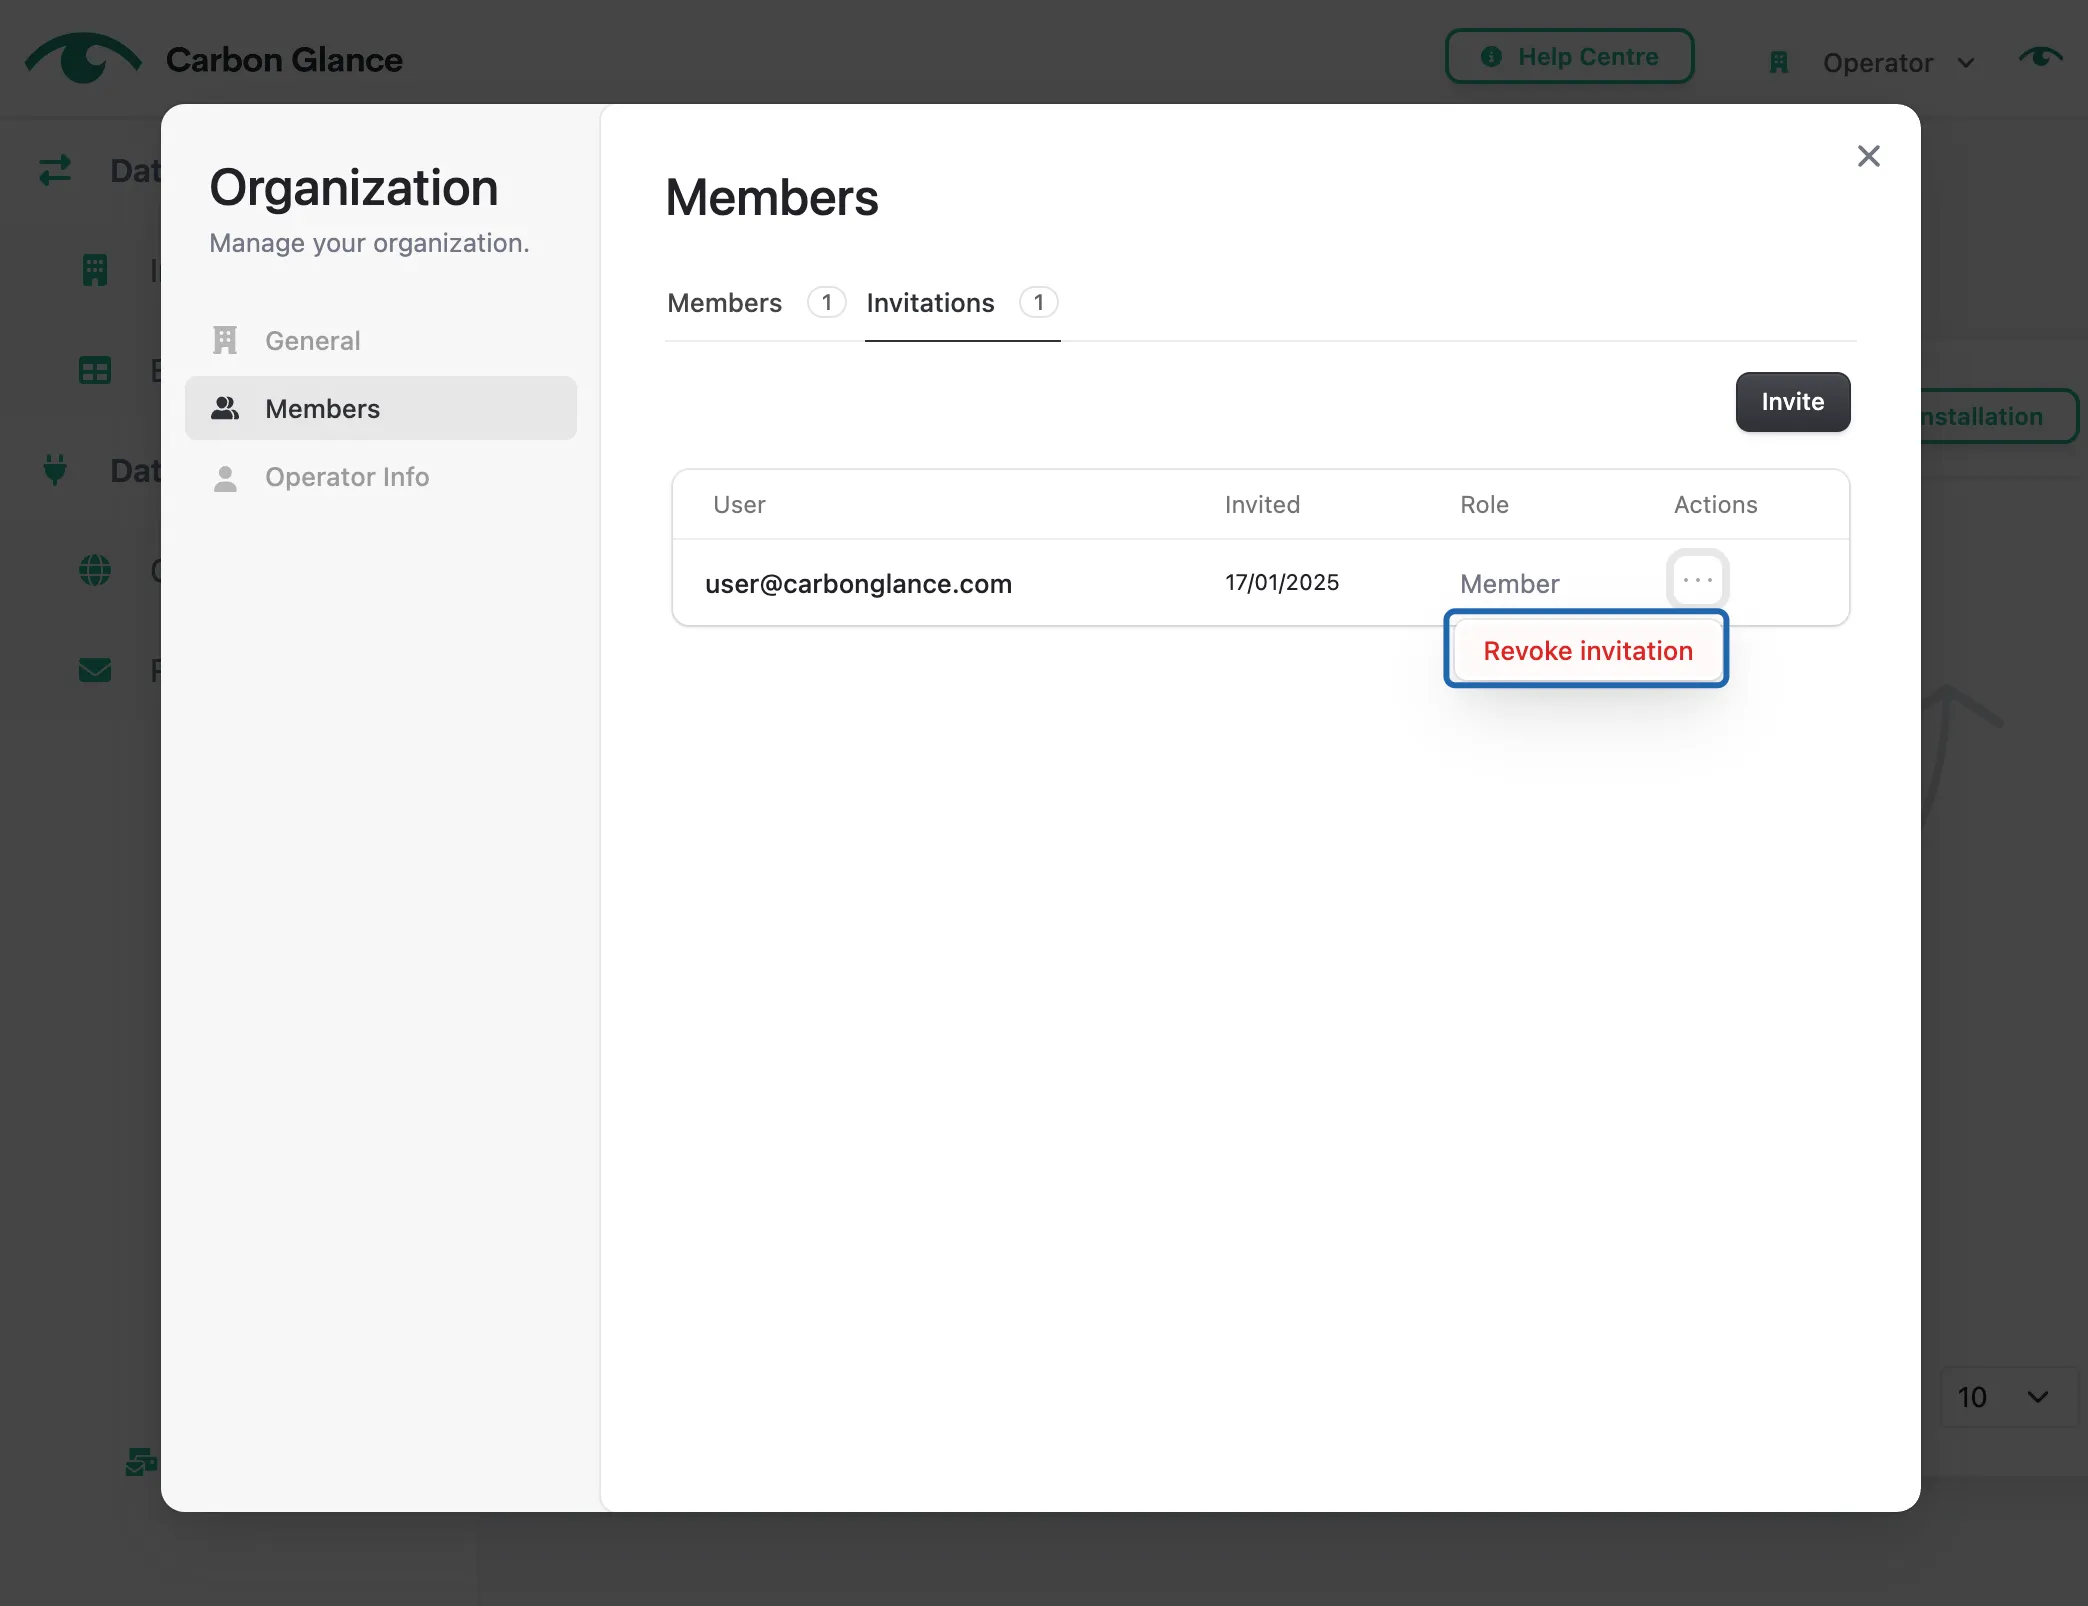Open Operator Info in sidebar
The height and width of the screenshot is (1606, 2088).
(x=381, y=477)
